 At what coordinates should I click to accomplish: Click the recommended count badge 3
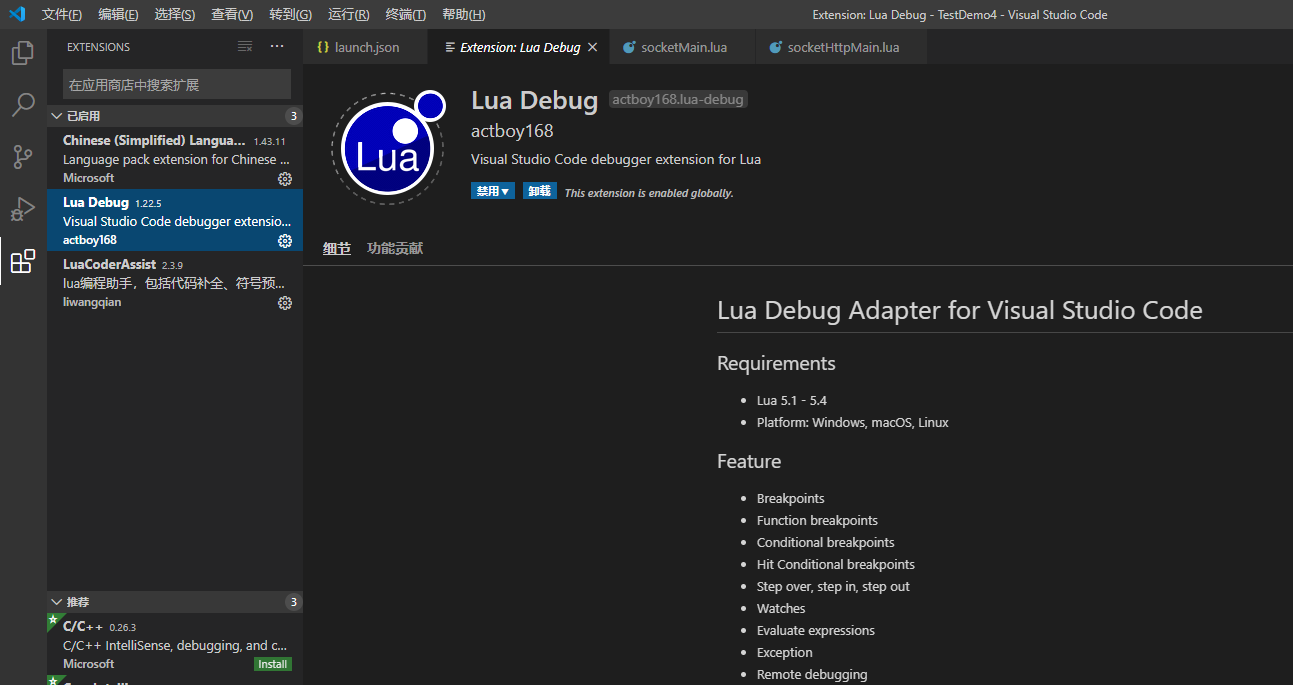coord(293,602)
